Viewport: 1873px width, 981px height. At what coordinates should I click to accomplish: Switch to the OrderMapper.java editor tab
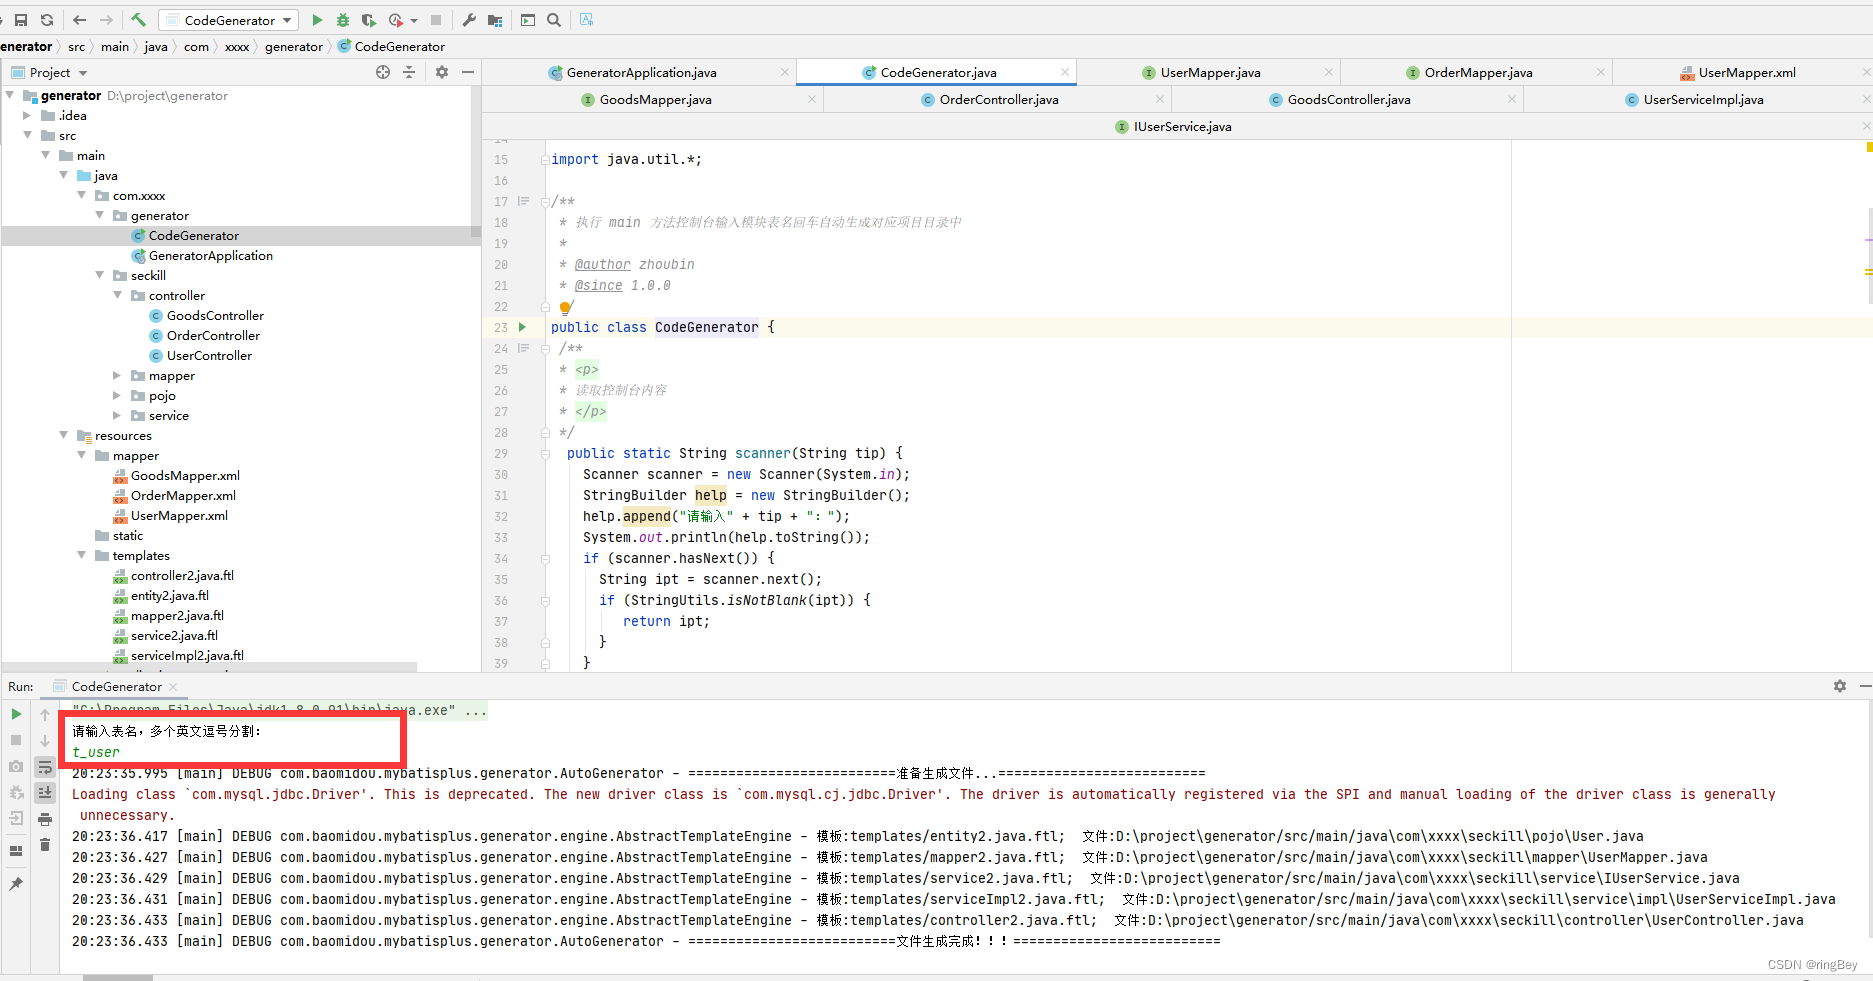click(1478, 73)
